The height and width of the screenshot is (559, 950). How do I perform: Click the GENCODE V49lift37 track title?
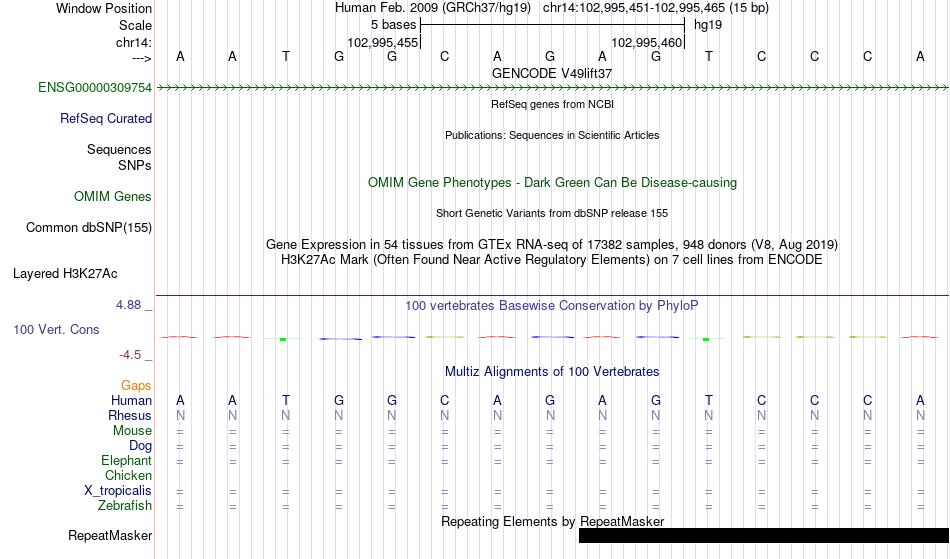[552, 73]
